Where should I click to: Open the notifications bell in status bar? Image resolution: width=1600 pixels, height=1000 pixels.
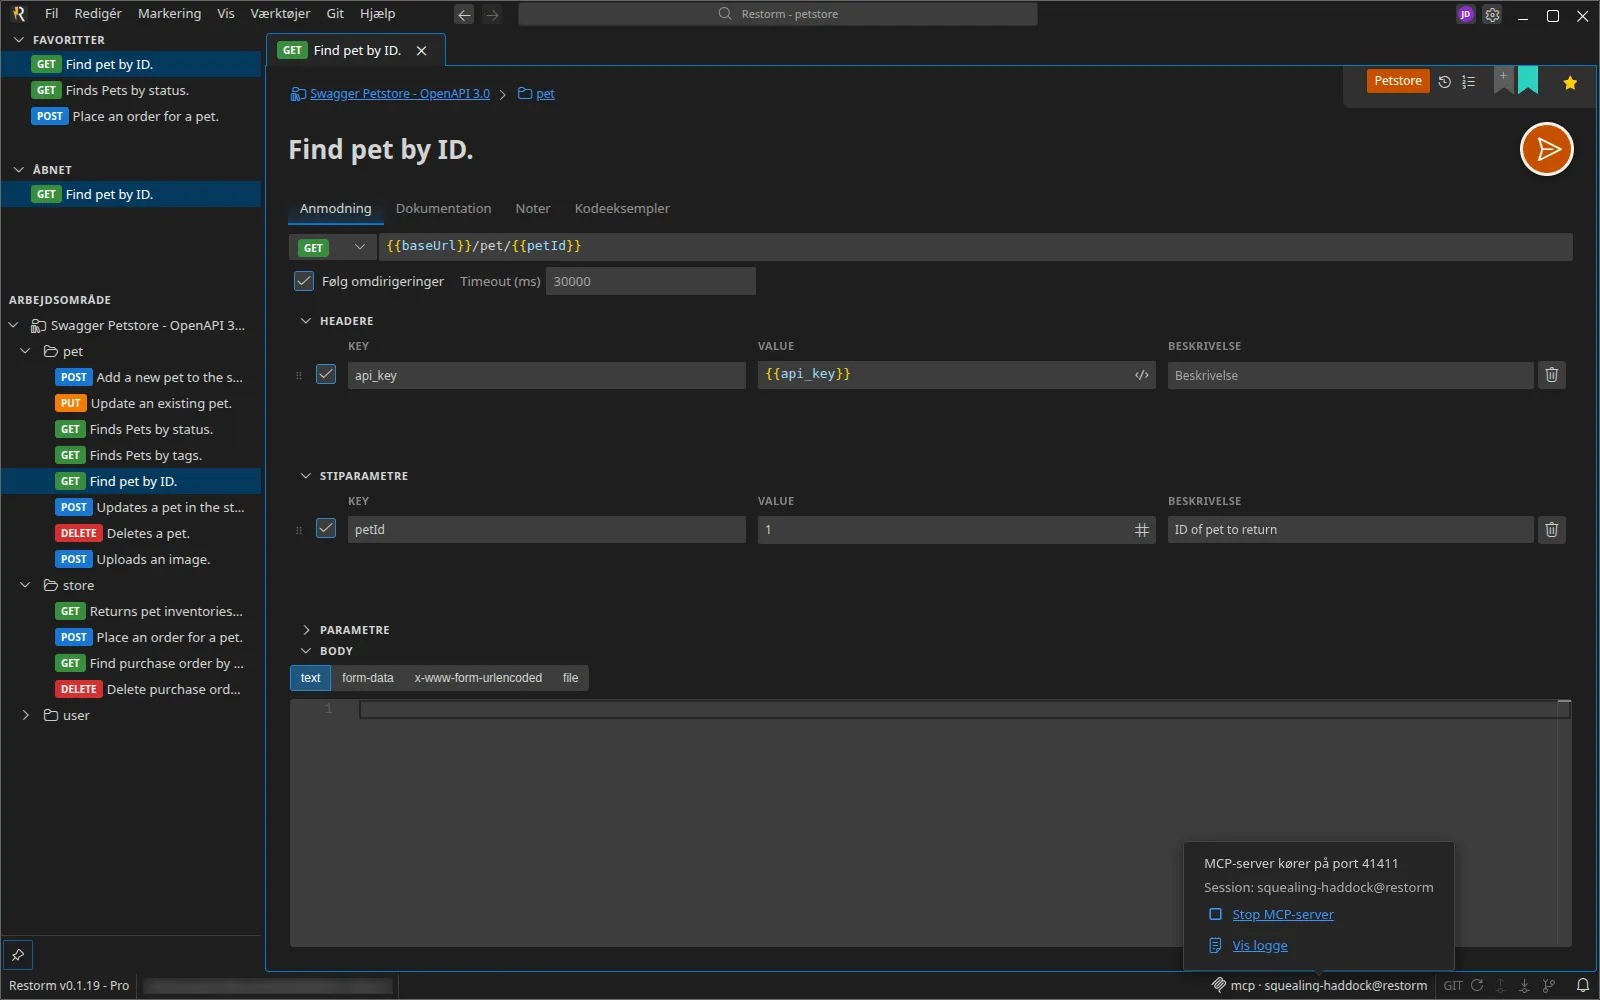pyautogui.click(x=1583, y=985)
